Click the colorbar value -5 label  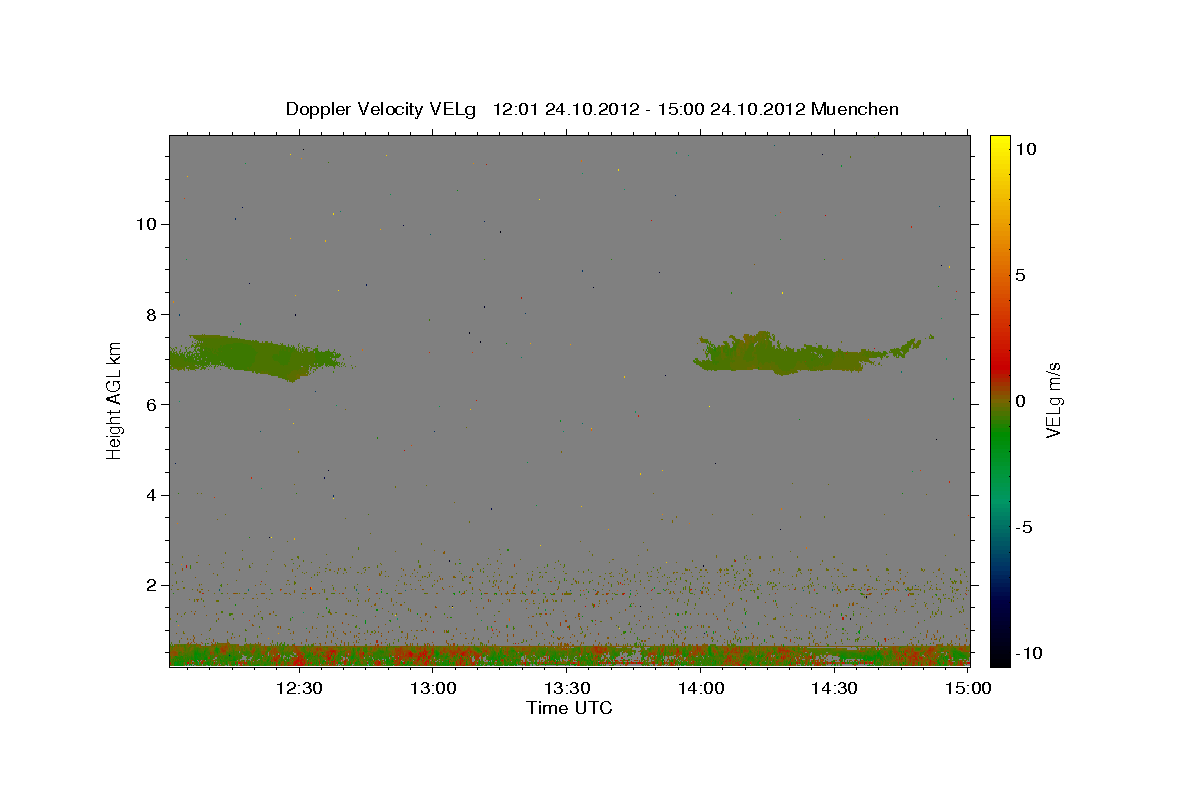[x=1024, y=527]
